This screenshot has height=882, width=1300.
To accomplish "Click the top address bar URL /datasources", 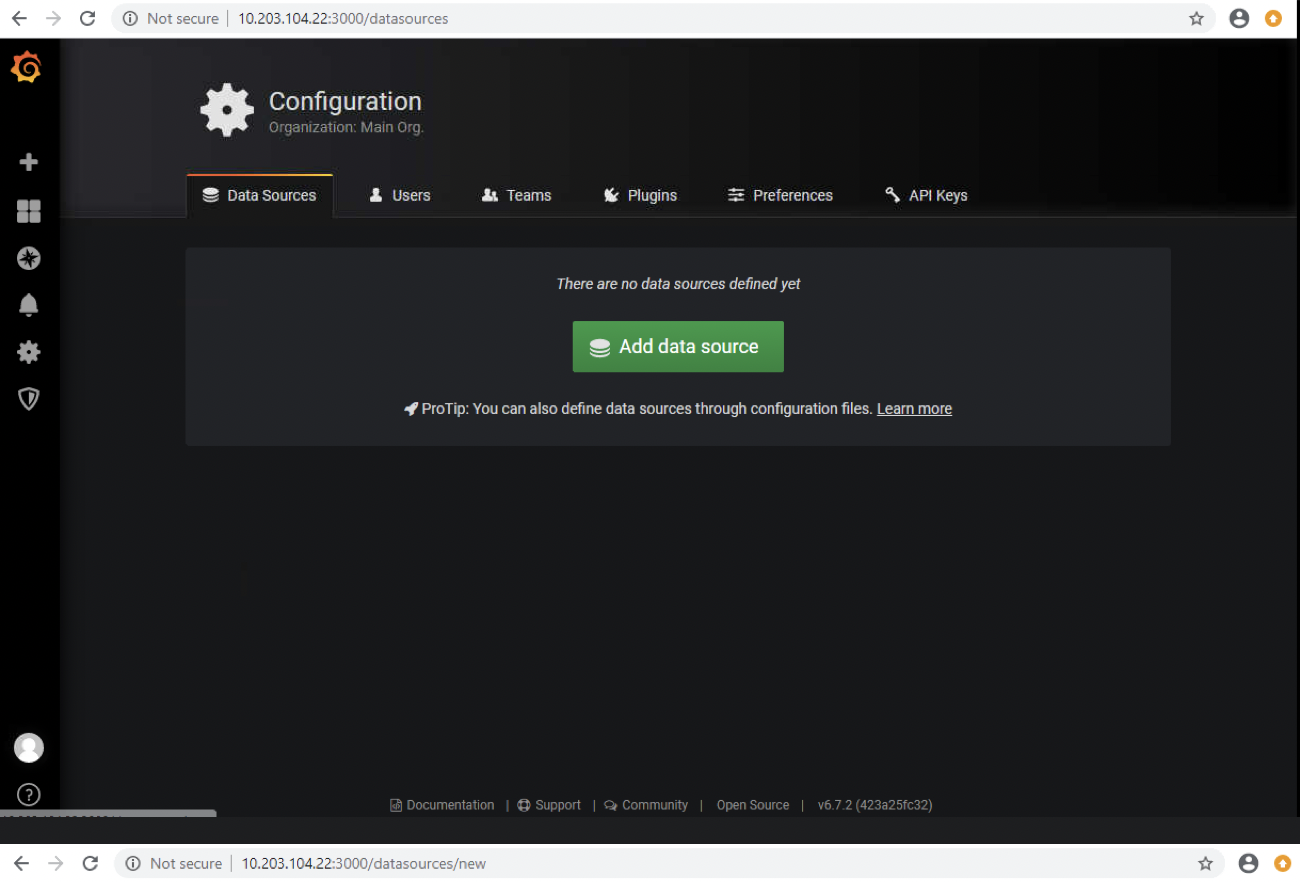I will pyautogui.click(x=343, y=18).
